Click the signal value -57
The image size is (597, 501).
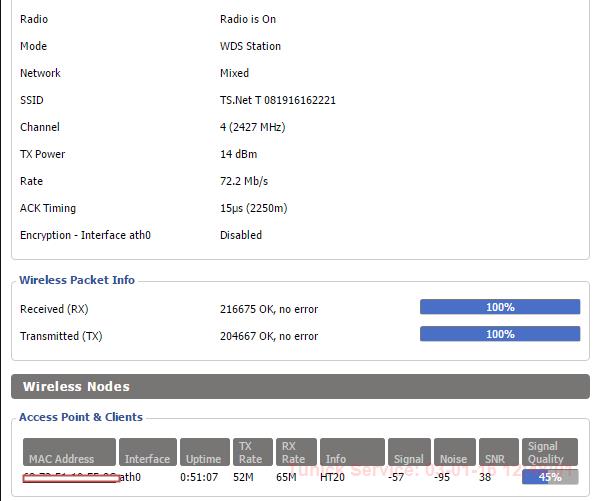tap(396, 477)
